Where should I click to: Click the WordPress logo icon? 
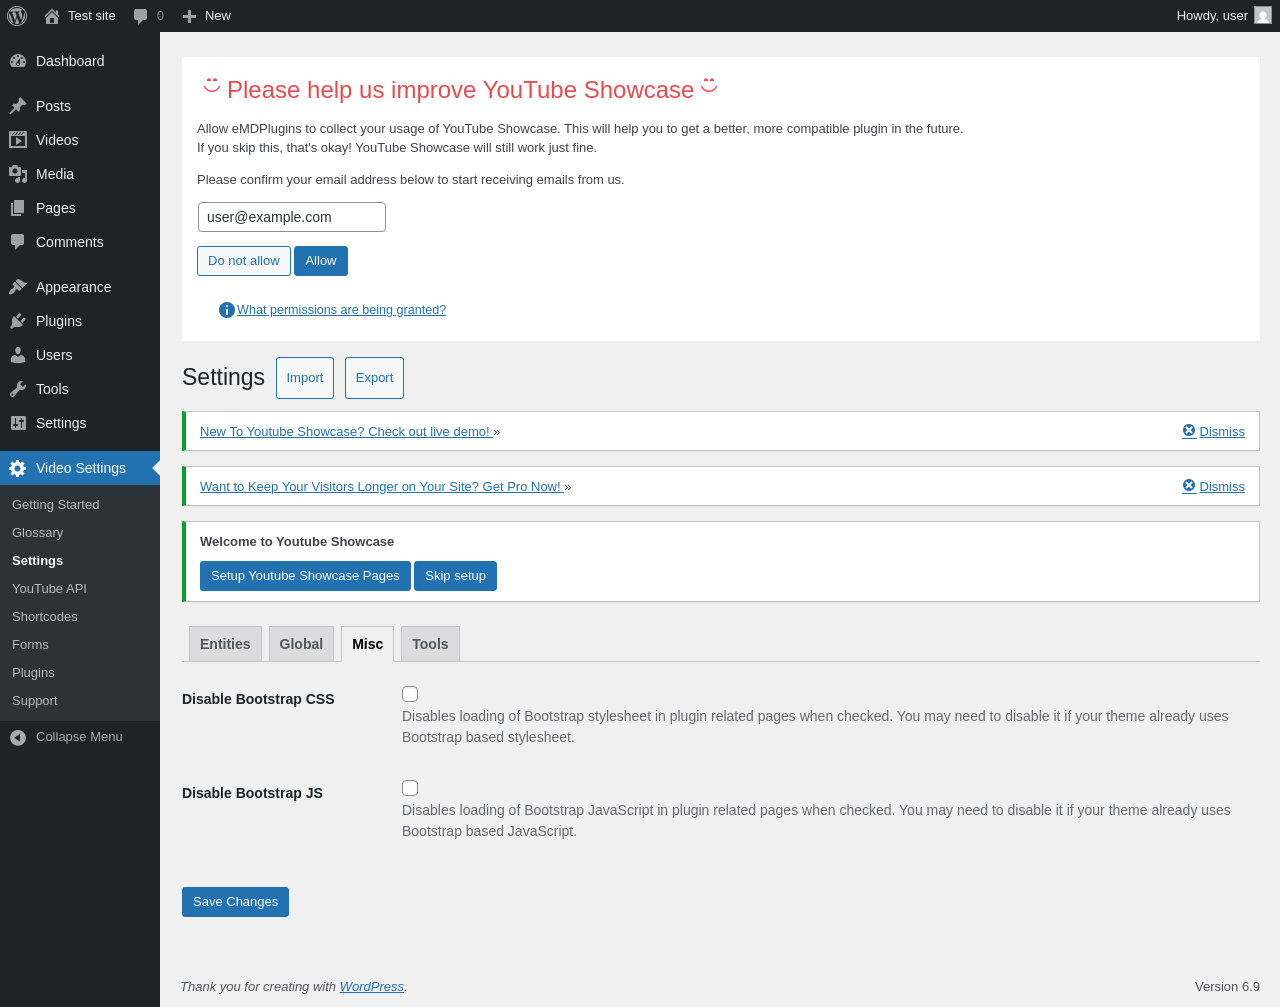pos(17,16)
